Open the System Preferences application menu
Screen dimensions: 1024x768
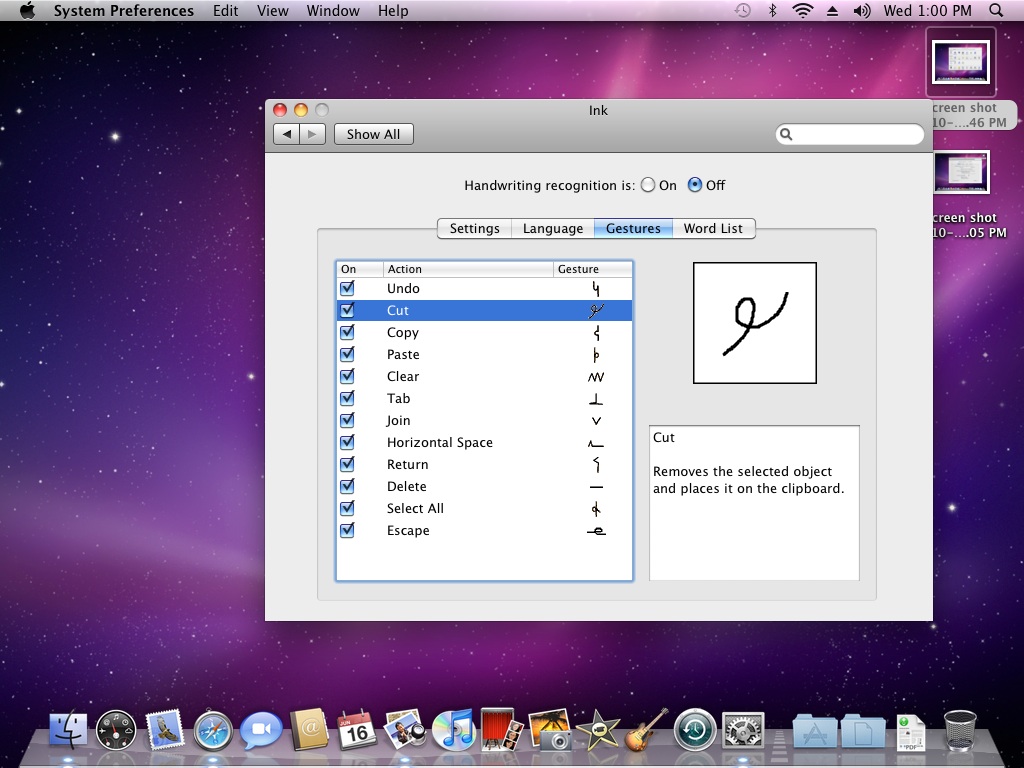coord(123,10)
